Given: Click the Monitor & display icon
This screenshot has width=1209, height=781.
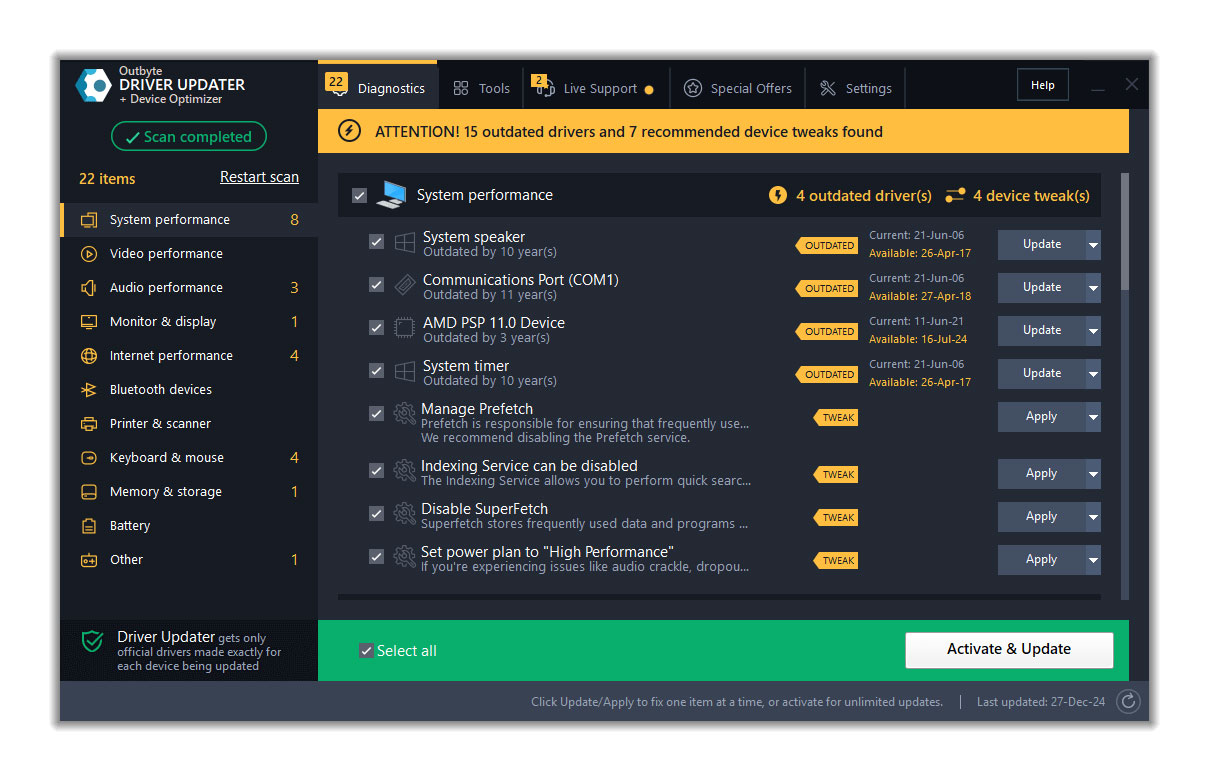Looking at the screenshot, I should 89,322.
